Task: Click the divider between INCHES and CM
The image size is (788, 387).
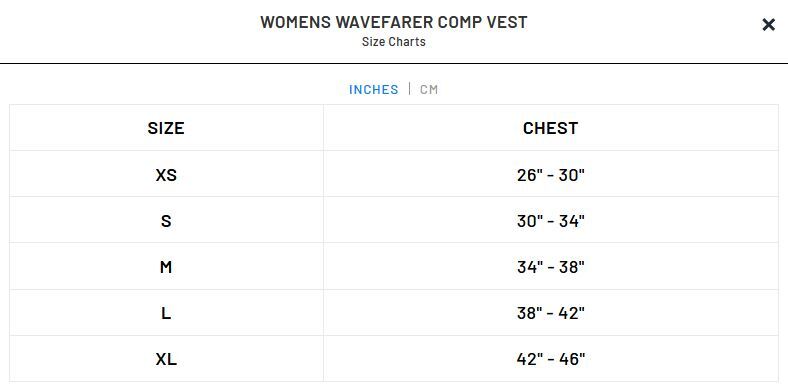Action: 410,89
